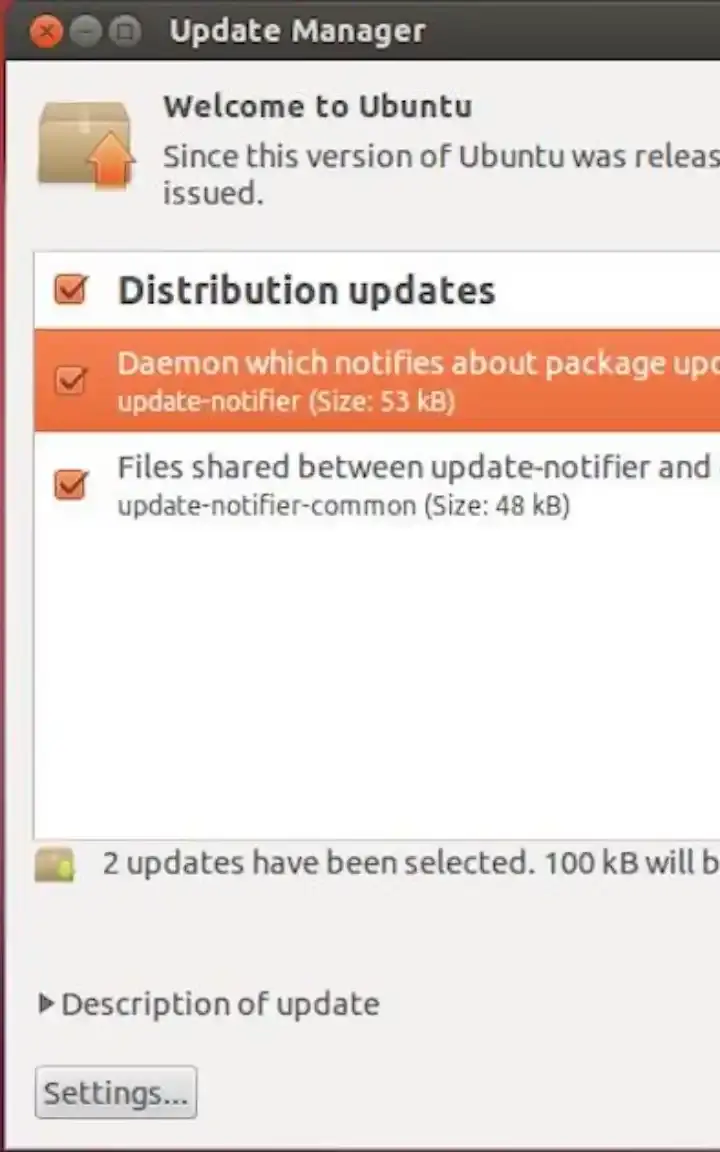Uncheck the update-notifier package checkbox

pos(71,381)
